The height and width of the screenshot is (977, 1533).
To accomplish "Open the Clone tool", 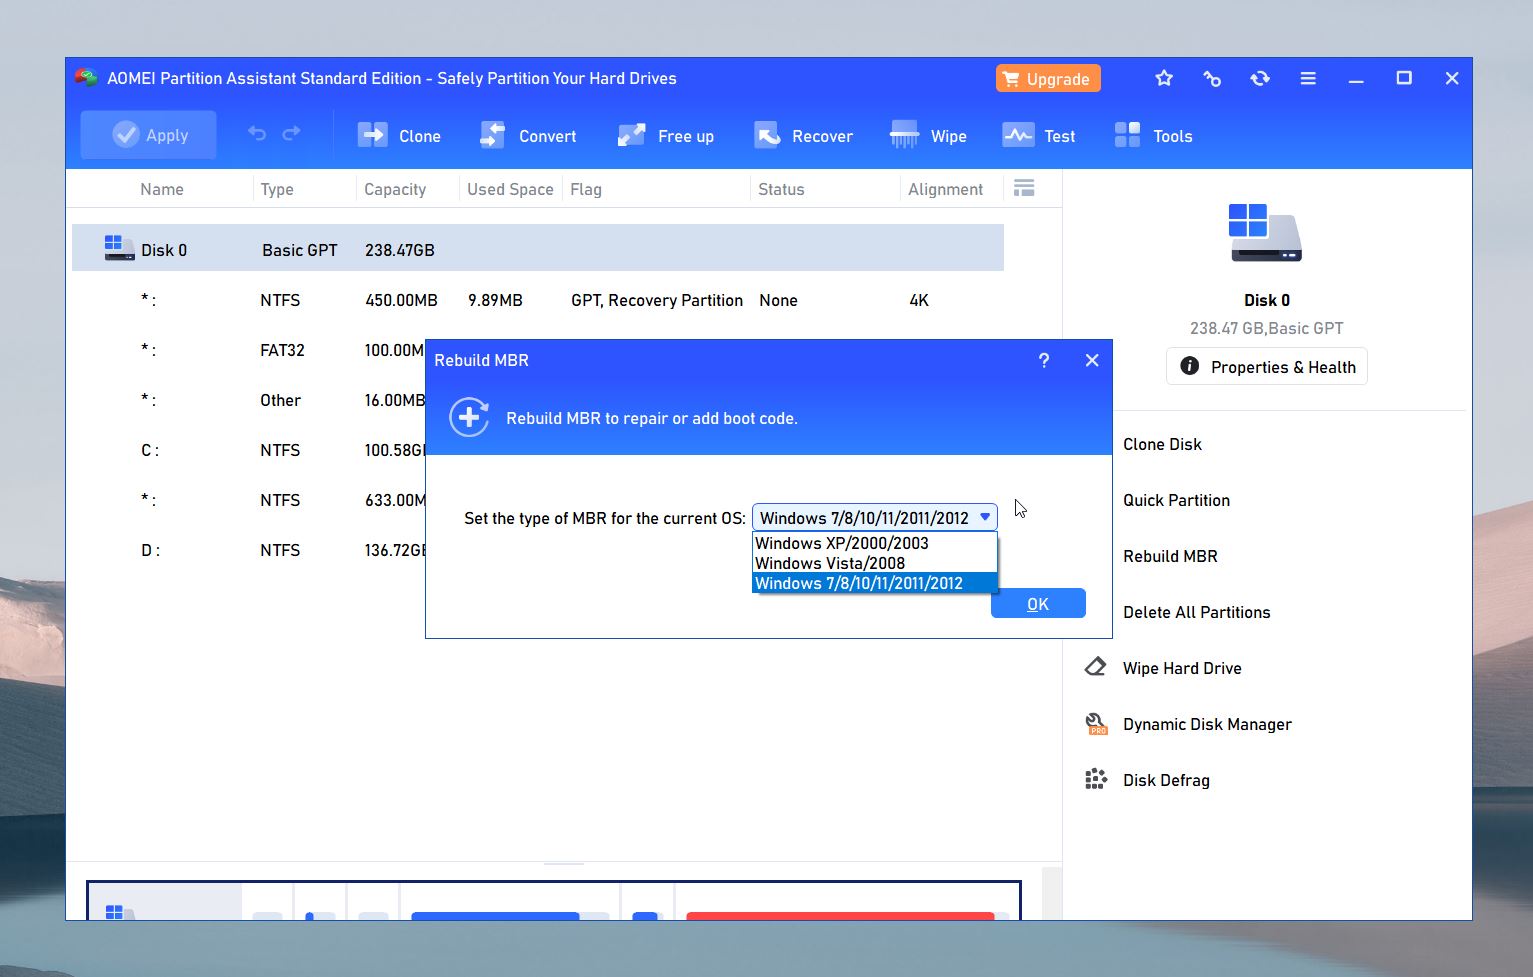I will click(x=399, y=136).
